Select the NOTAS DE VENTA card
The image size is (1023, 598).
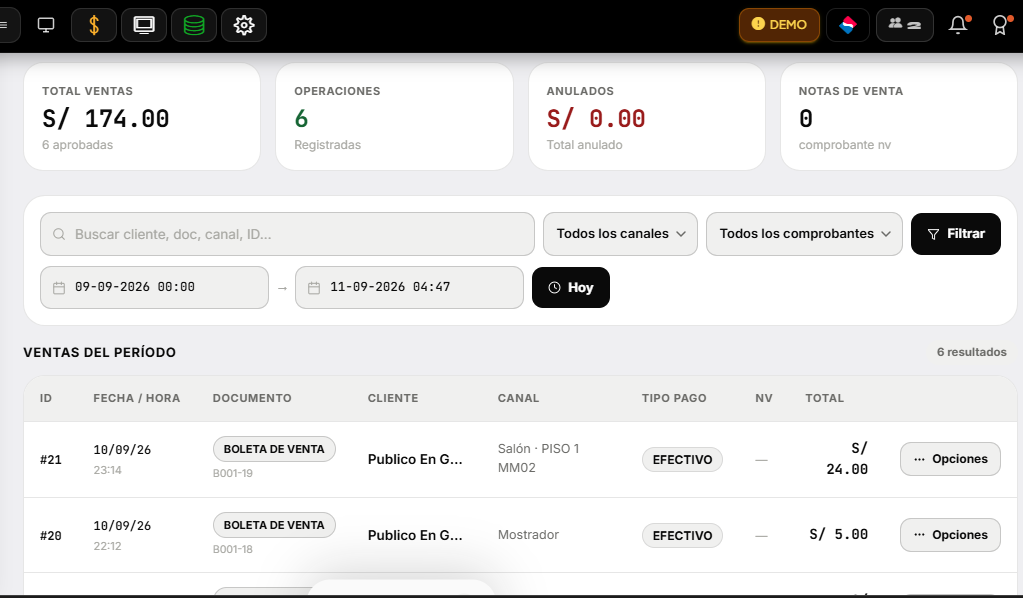coord(899,117)
